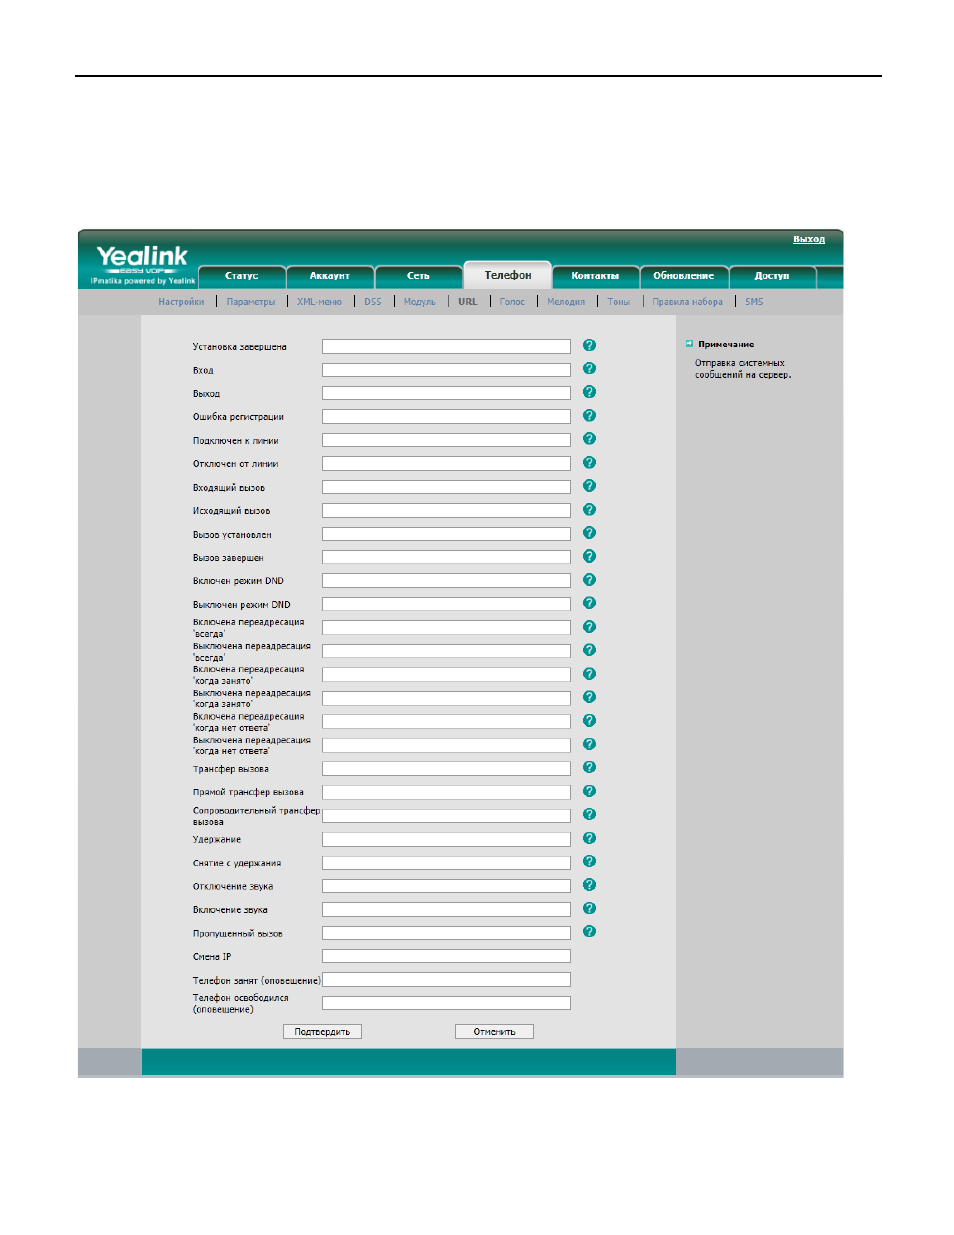Open help for 'Установка завершена' field
954x1235 pixels.
589,345
